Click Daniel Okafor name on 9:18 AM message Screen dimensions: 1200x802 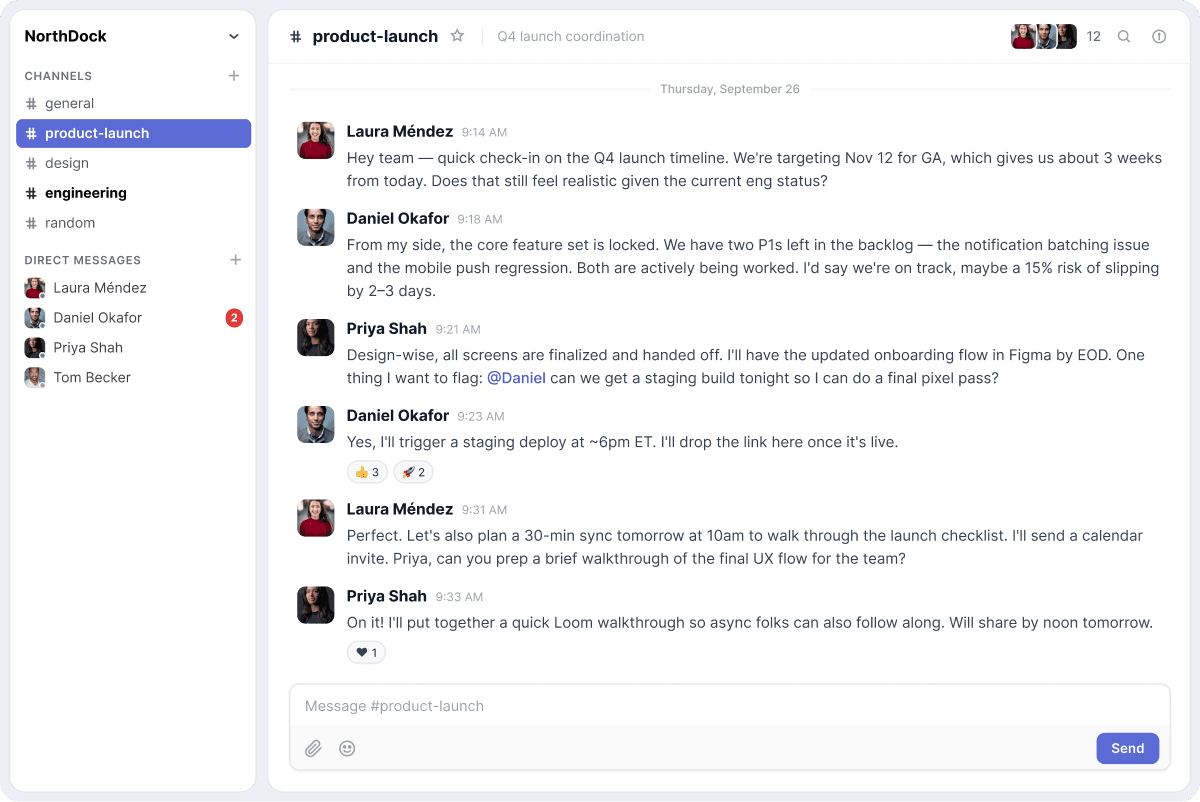(x=398, y=218)
